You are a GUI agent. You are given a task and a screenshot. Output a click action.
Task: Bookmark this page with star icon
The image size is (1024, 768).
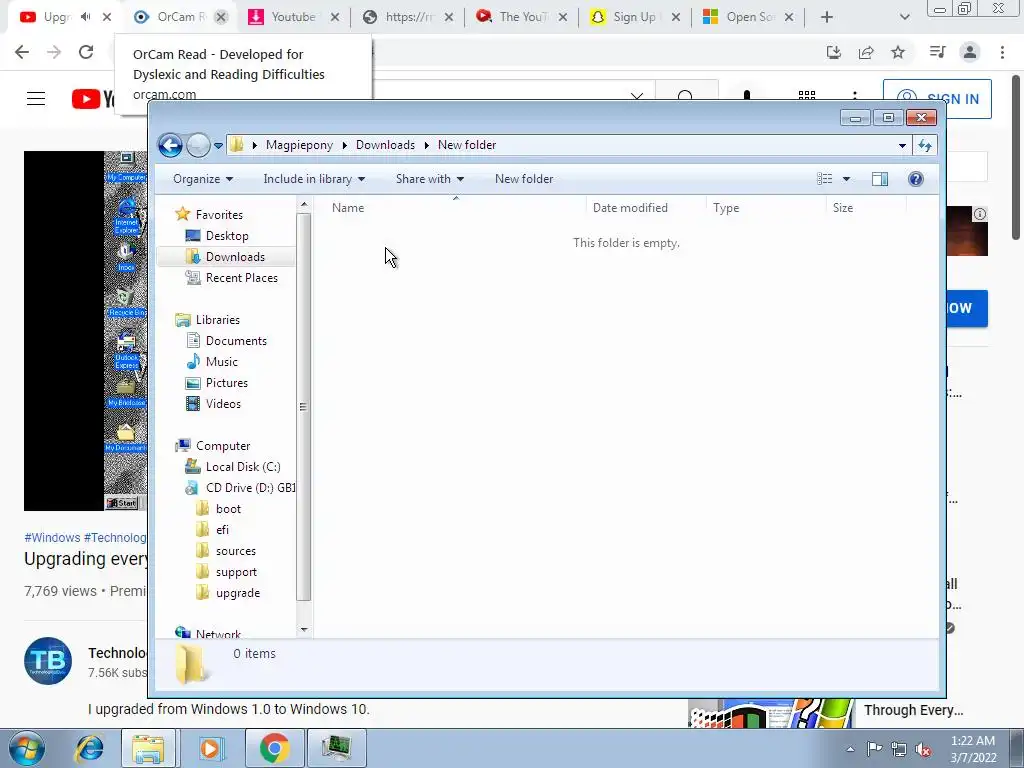[898, 52]
